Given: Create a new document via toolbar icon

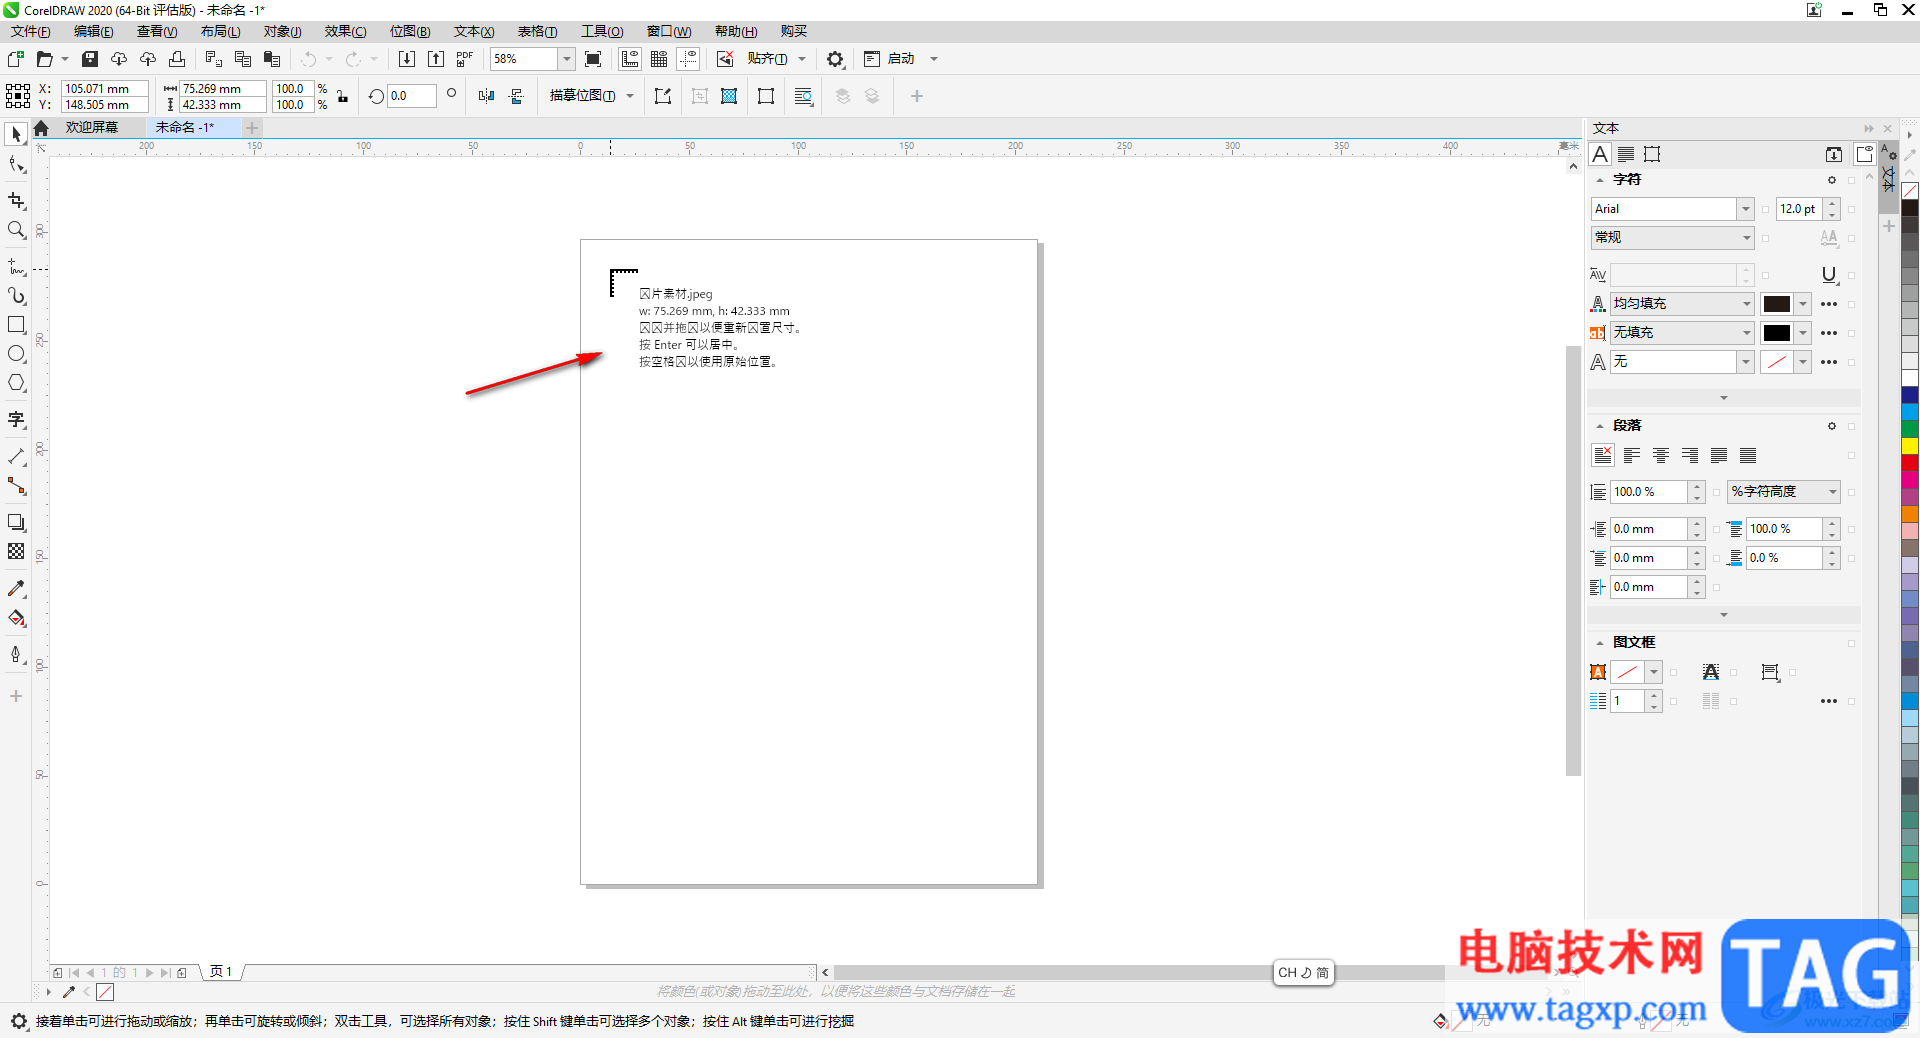Looking at the screenshot, I should pos(15,59).
